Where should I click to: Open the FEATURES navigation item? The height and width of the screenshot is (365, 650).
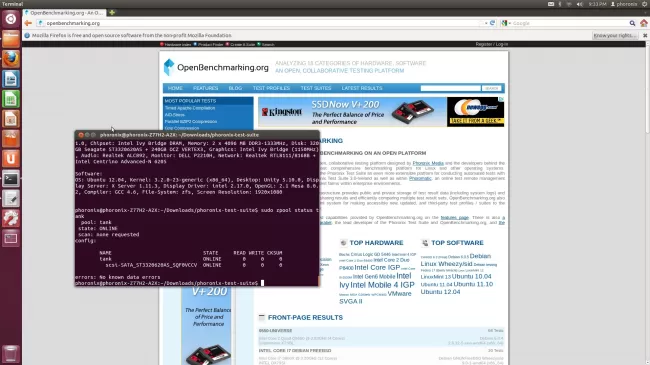pyautogui.click(x=205, y=88)
